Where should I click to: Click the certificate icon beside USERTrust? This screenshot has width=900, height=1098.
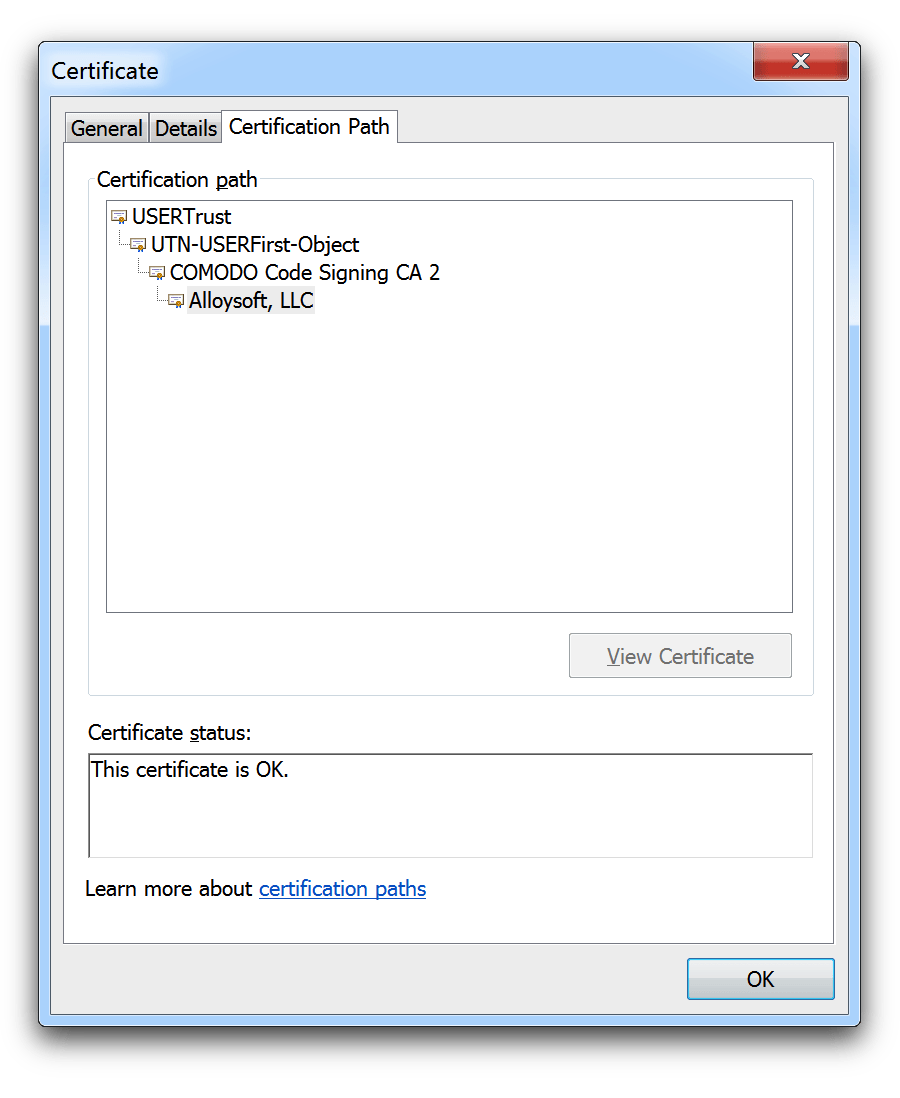coord(119,217)
